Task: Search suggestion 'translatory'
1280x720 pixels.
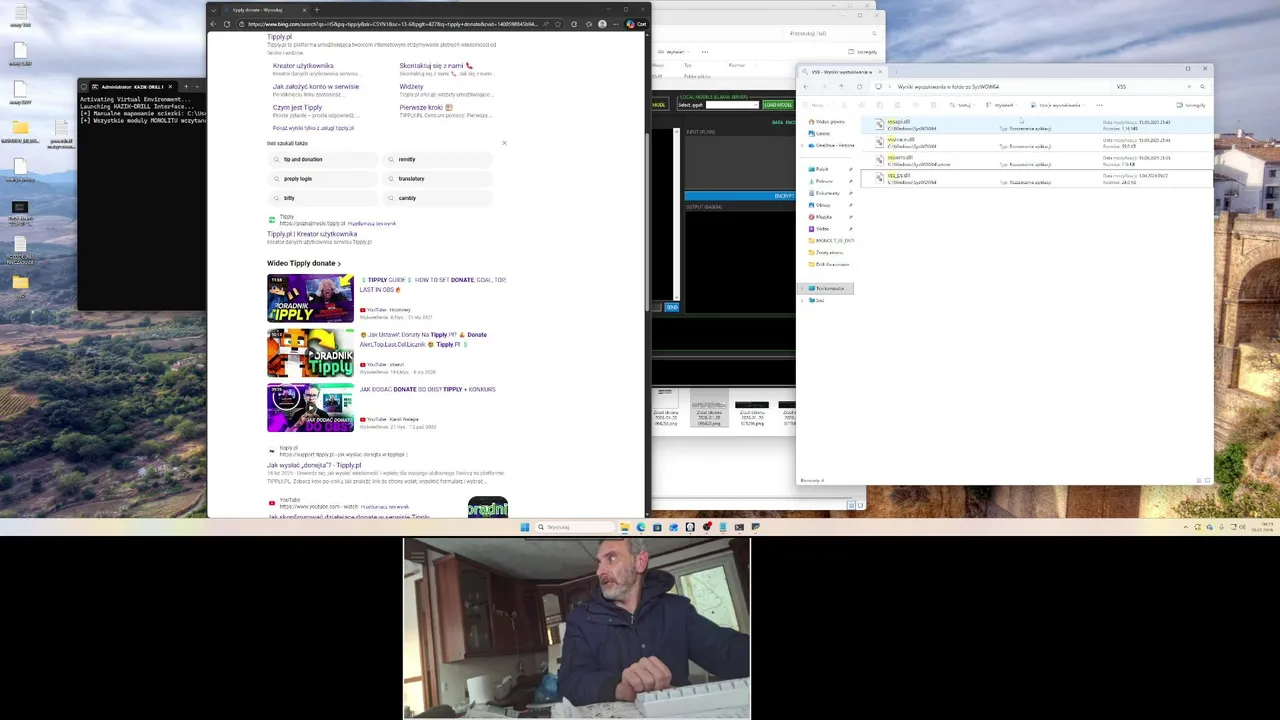Action: pyautogui.click(x=438, y=179)
